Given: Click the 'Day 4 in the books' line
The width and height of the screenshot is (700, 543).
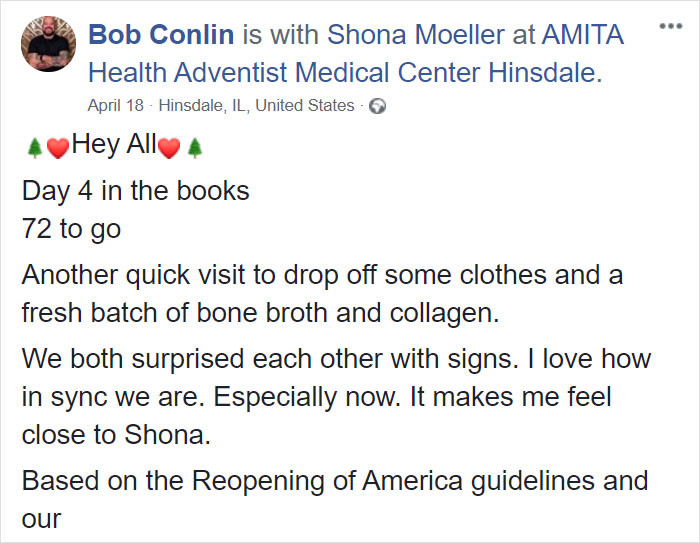Looking at the screenshot, I should 136,191.
